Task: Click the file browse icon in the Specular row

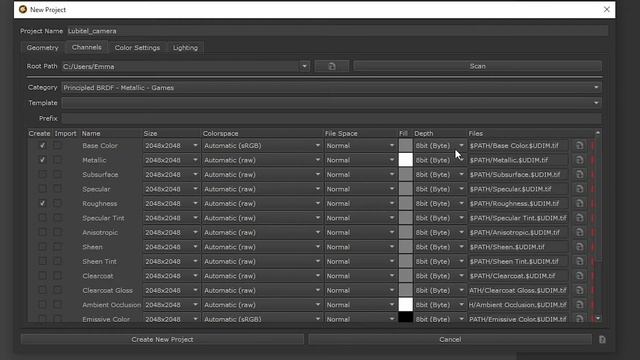Action: (579, 189)
